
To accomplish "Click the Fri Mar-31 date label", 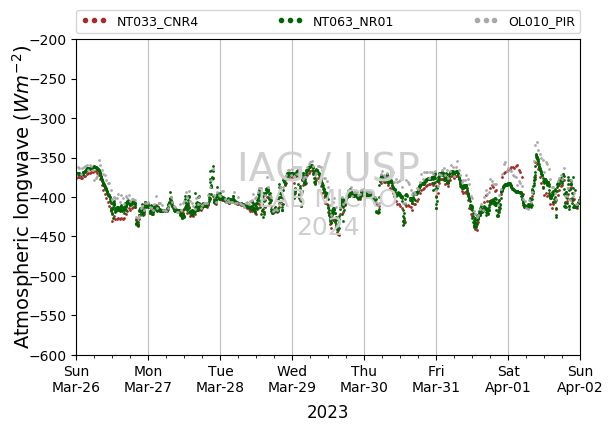I will (x=436, y=379).
